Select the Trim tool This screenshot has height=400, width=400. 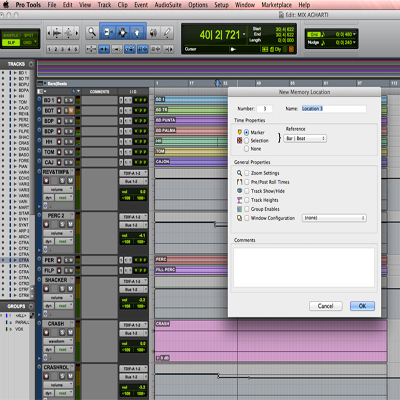click(107, 32)
